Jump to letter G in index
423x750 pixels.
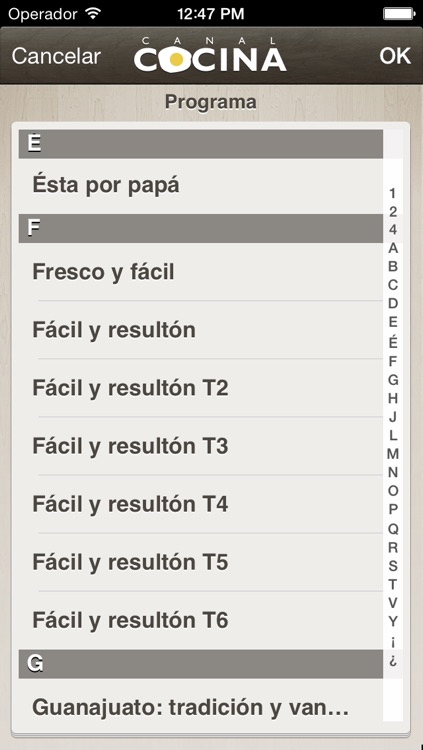point(393,380)
